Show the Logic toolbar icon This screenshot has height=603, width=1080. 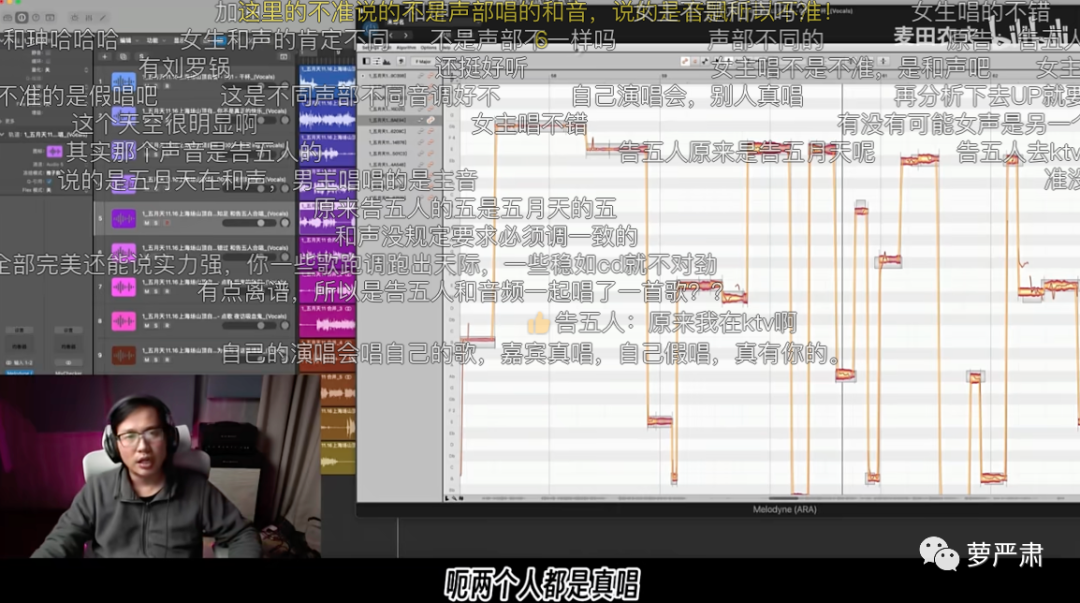(50, 17)
